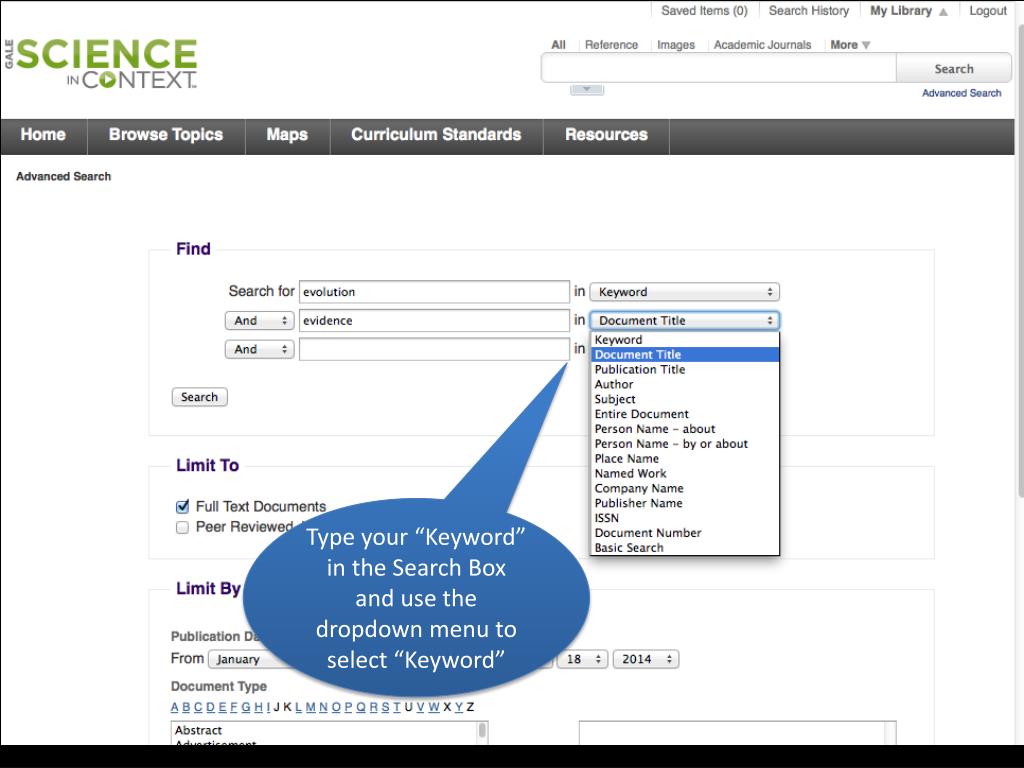Jump to document types starting with S
Viewport: 1024px width, 768px height.
pos(385,707)
